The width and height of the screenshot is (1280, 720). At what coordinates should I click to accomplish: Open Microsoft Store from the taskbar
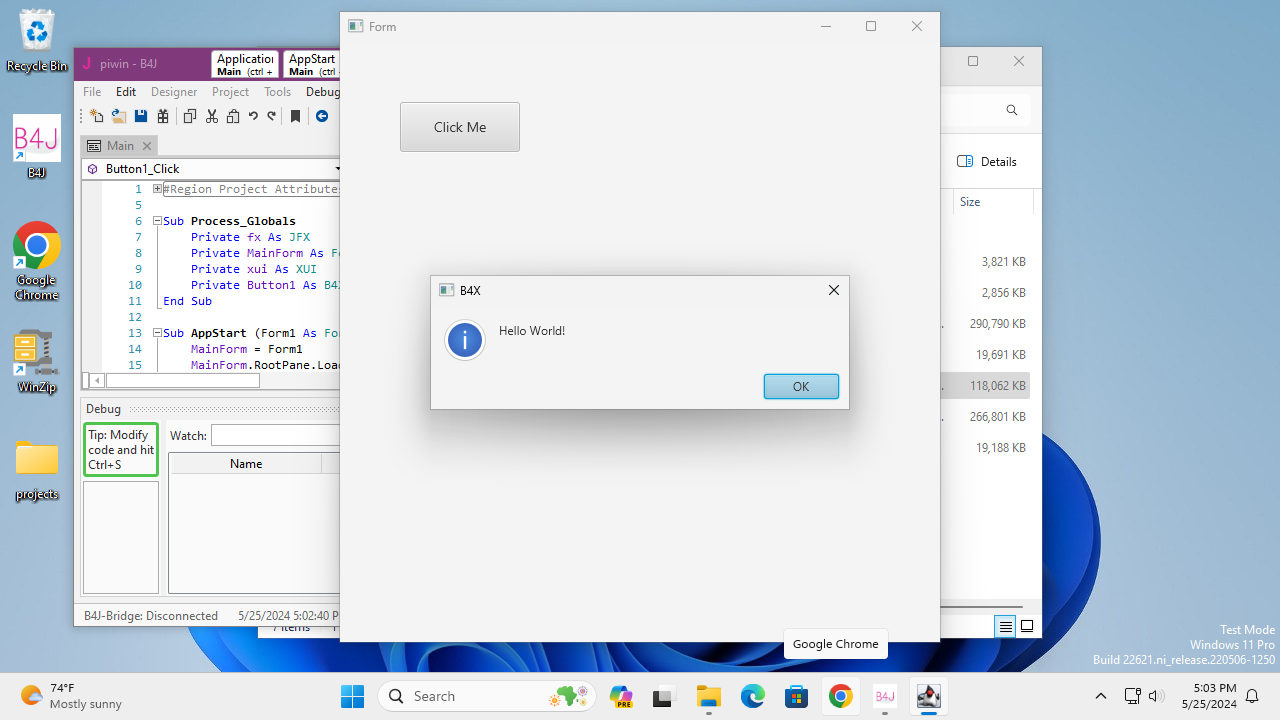pyautogui.click(x=797, y=696)
